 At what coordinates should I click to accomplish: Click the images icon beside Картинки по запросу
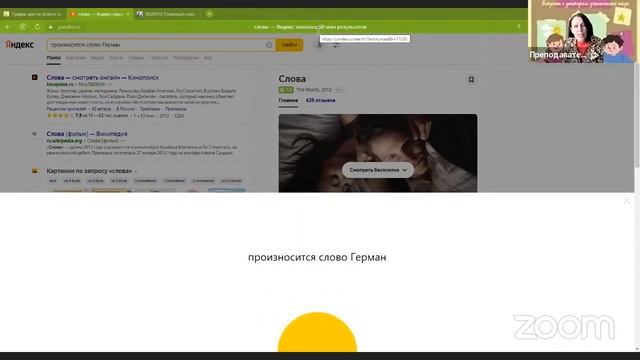click(x=35, y=171)
